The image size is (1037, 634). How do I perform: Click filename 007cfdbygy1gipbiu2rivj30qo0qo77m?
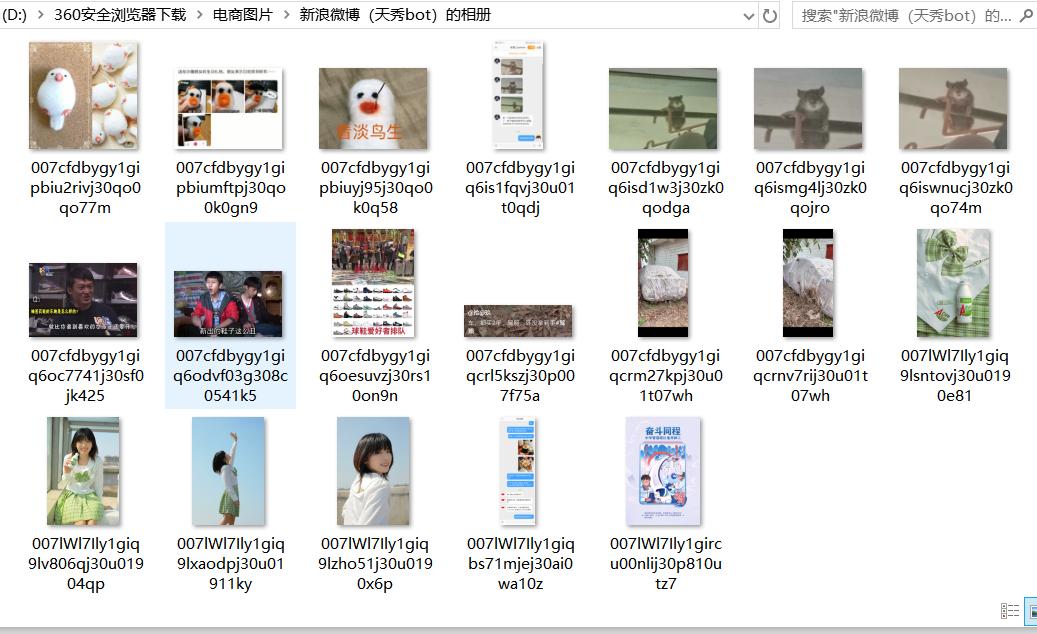click(85, 188)
